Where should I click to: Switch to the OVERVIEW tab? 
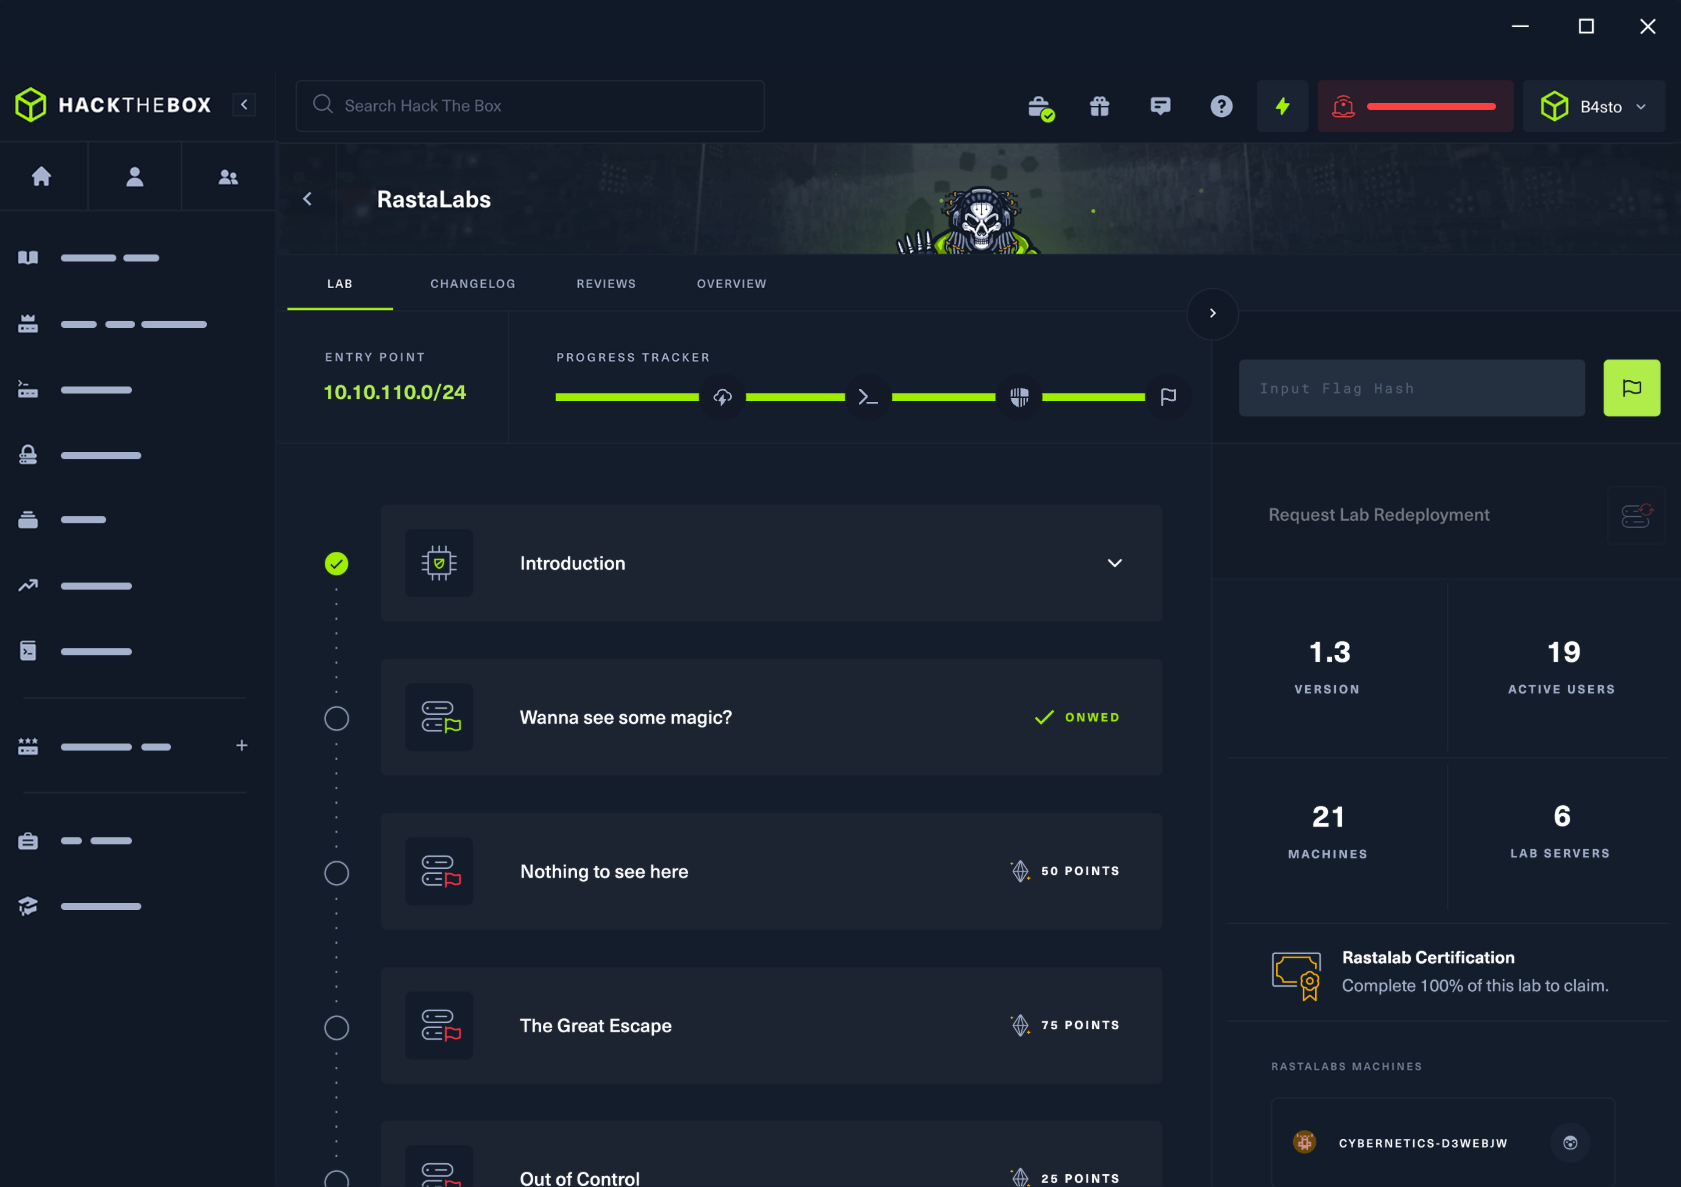coord(732,284)
